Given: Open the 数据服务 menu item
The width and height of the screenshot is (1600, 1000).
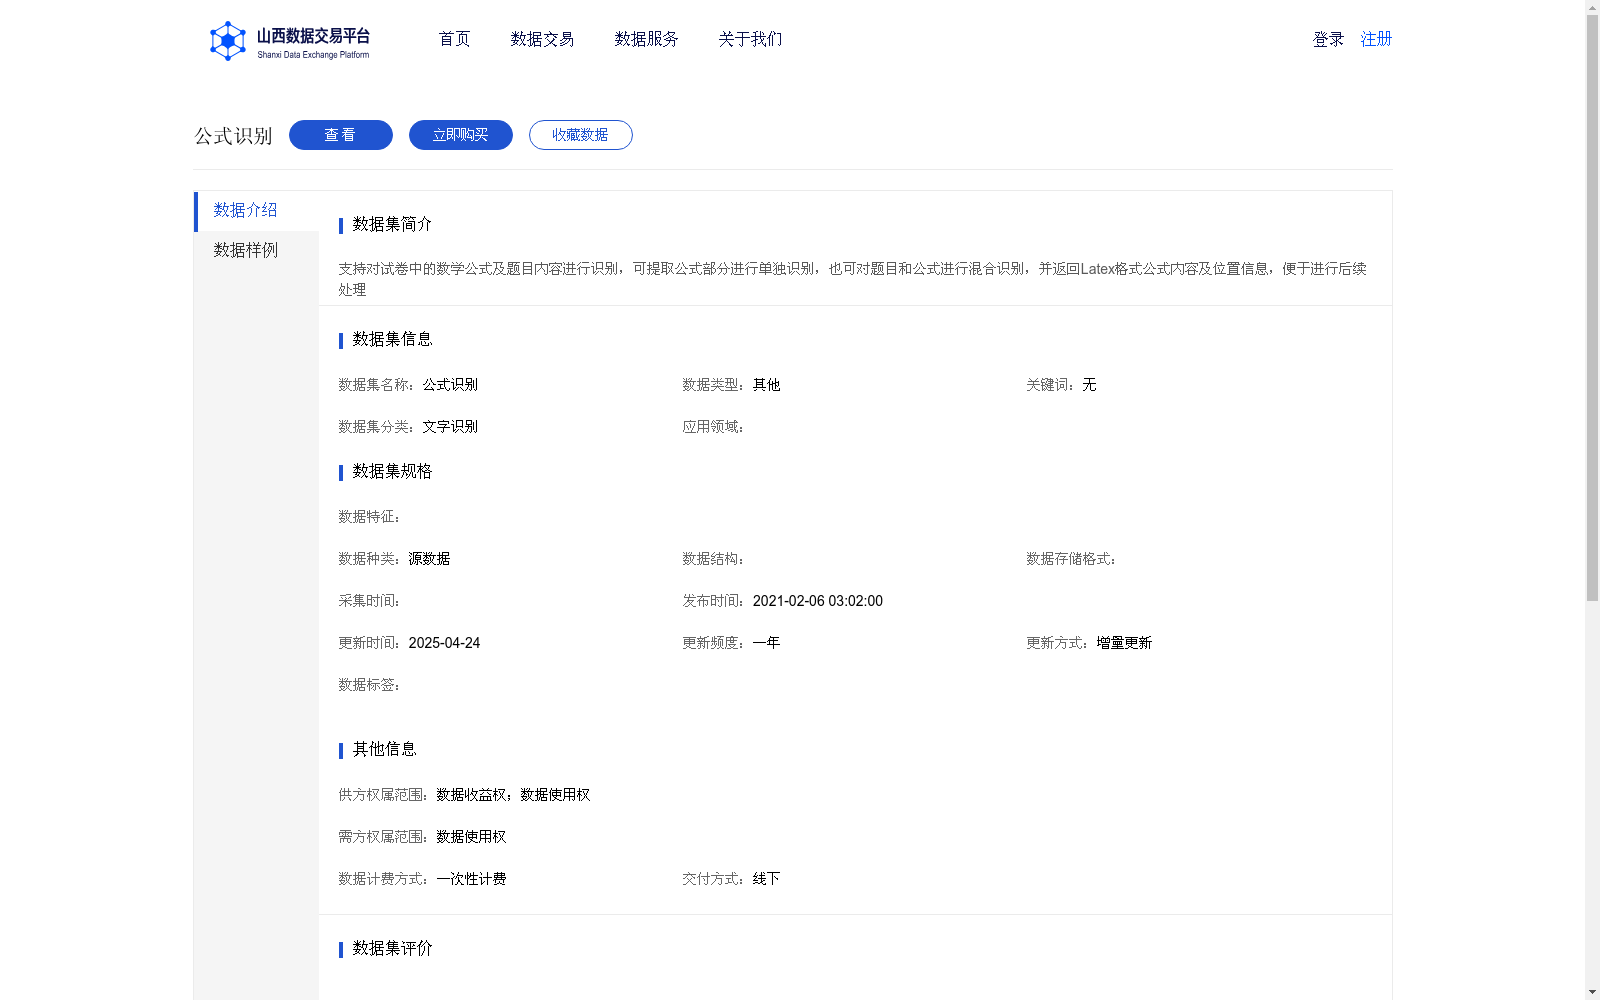Looking at the screenshot, I should tap(646, 39).
